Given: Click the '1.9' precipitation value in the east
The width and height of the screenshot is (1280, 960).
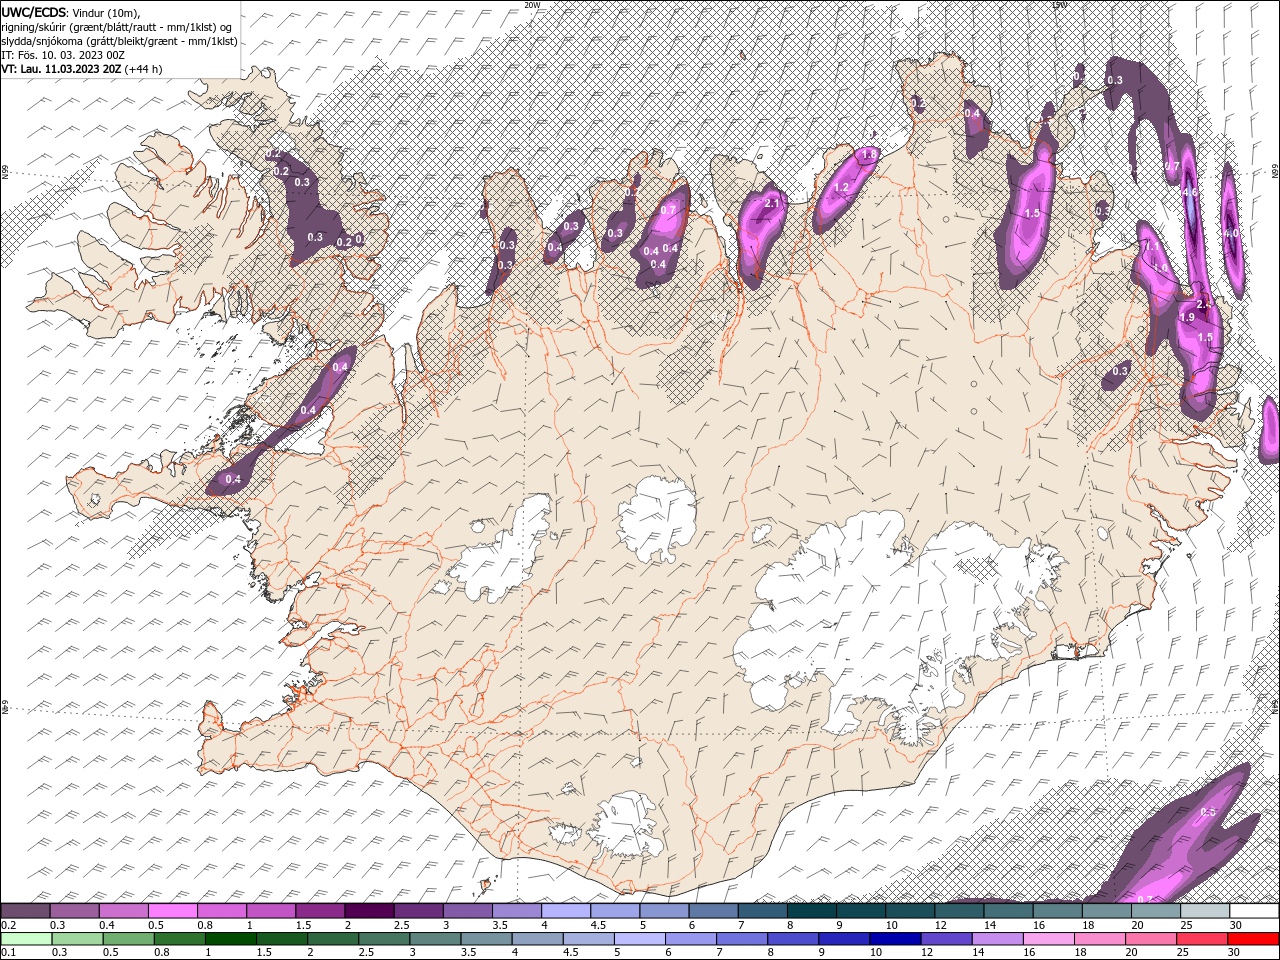Looking at the screenshot, I should [x=1188, y=317].
